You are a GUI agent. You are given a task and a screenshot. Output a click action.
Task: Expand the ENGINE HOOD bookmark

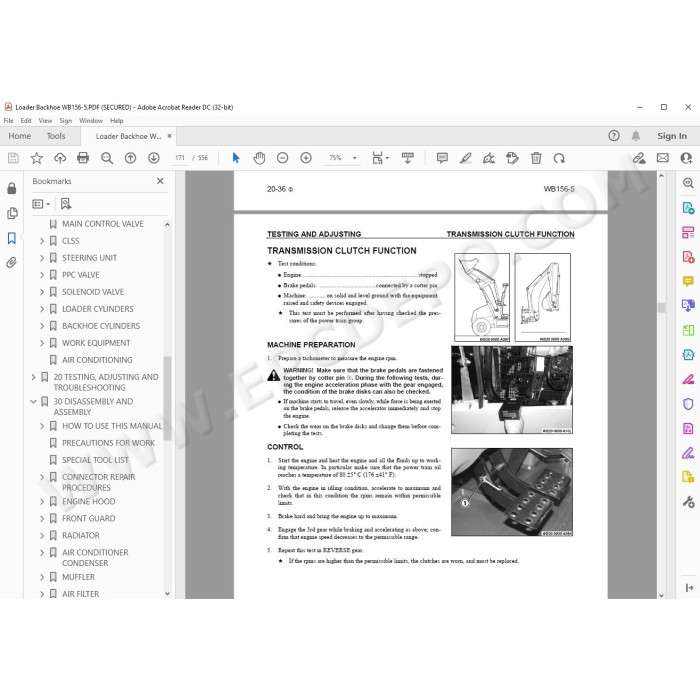point(42,502)
